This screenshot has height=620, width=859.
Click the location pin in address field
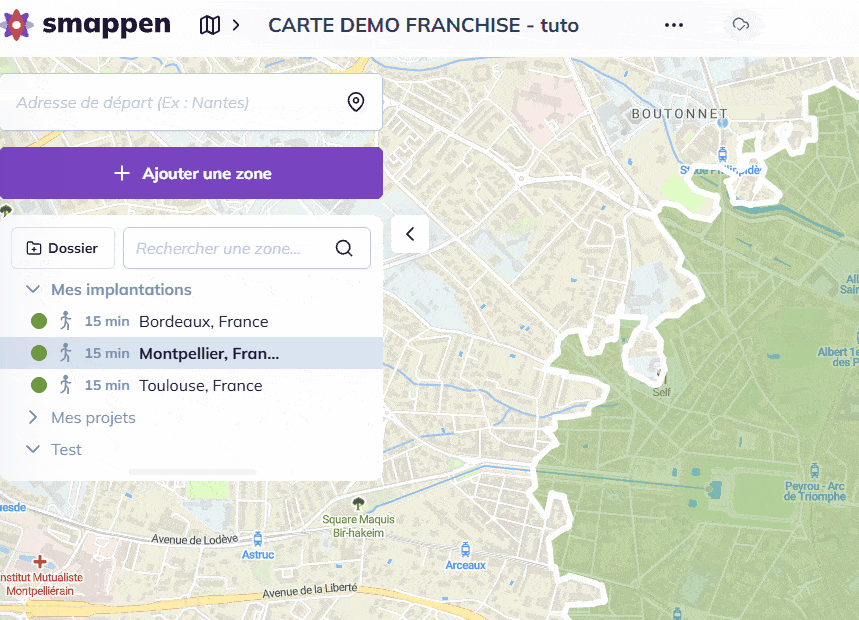(x=355, y=102)
